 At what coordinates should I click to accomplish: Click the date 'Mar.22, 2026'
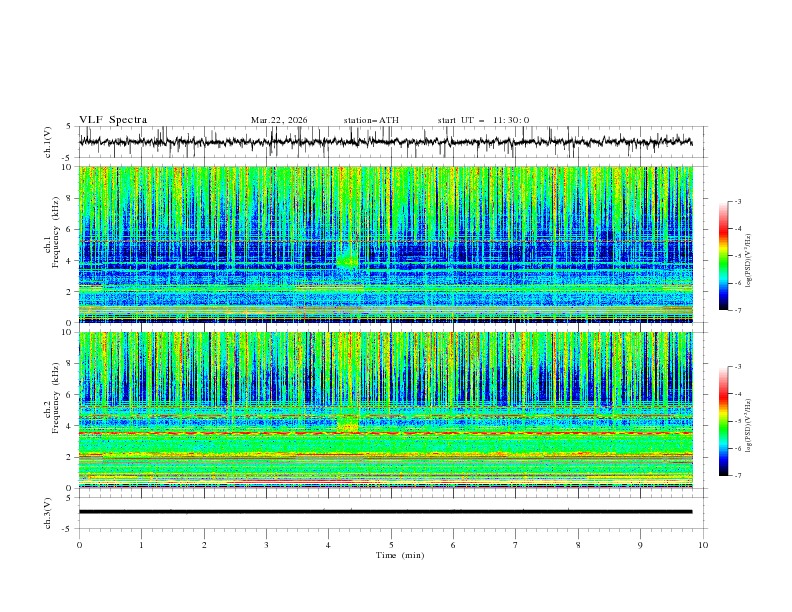tap(279, 120)
